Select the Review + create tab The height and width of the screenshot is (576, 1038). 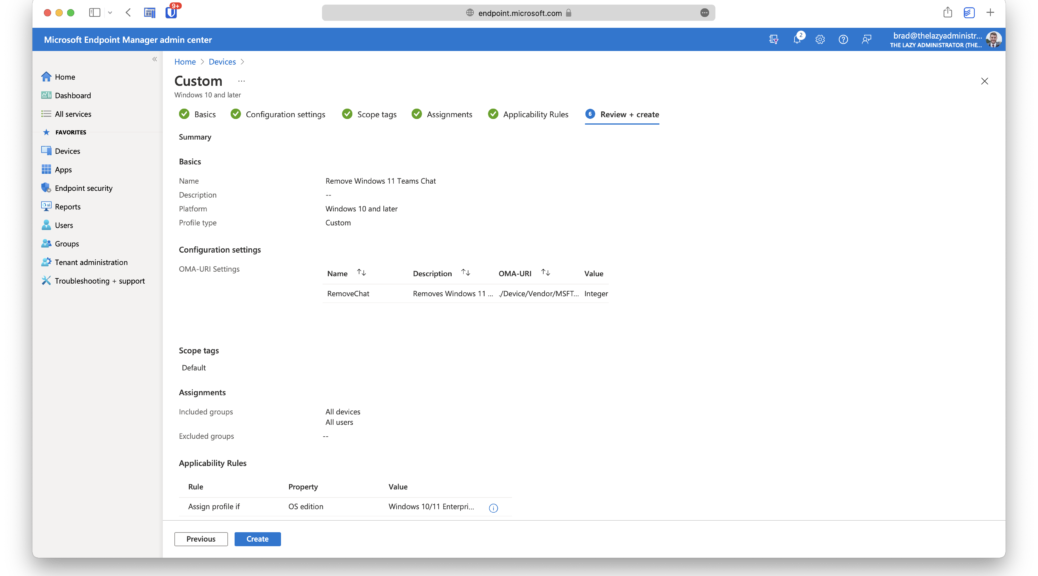tap(622, 115)
